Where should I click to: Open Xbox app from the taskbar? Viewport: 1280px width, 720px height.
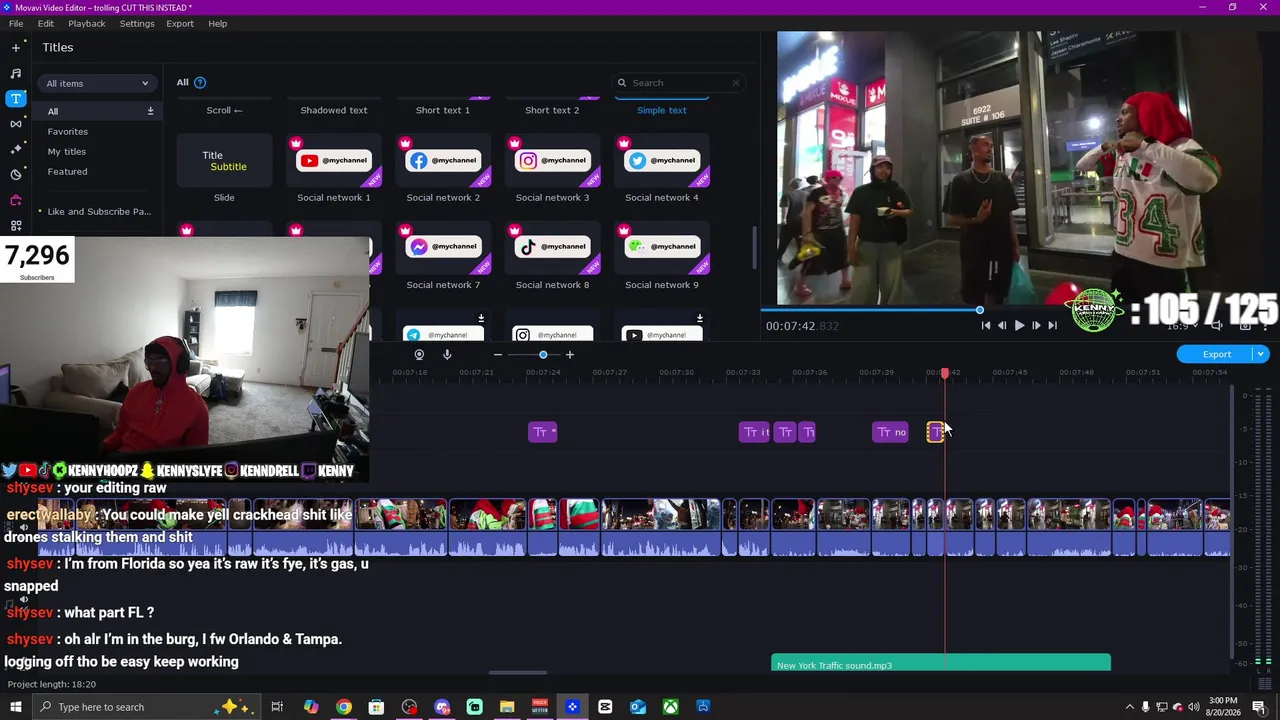670,707
